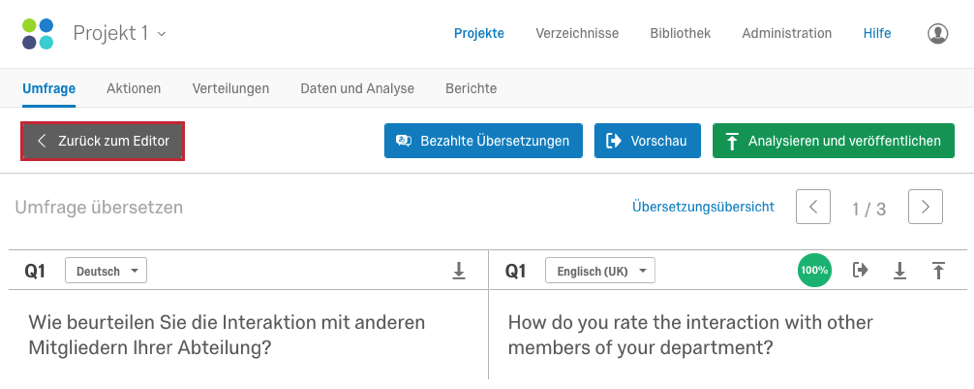The height and width of the screenshot is (389, 974).
Task: Open Bezahlte Übersetzungen
Action: 483,141
